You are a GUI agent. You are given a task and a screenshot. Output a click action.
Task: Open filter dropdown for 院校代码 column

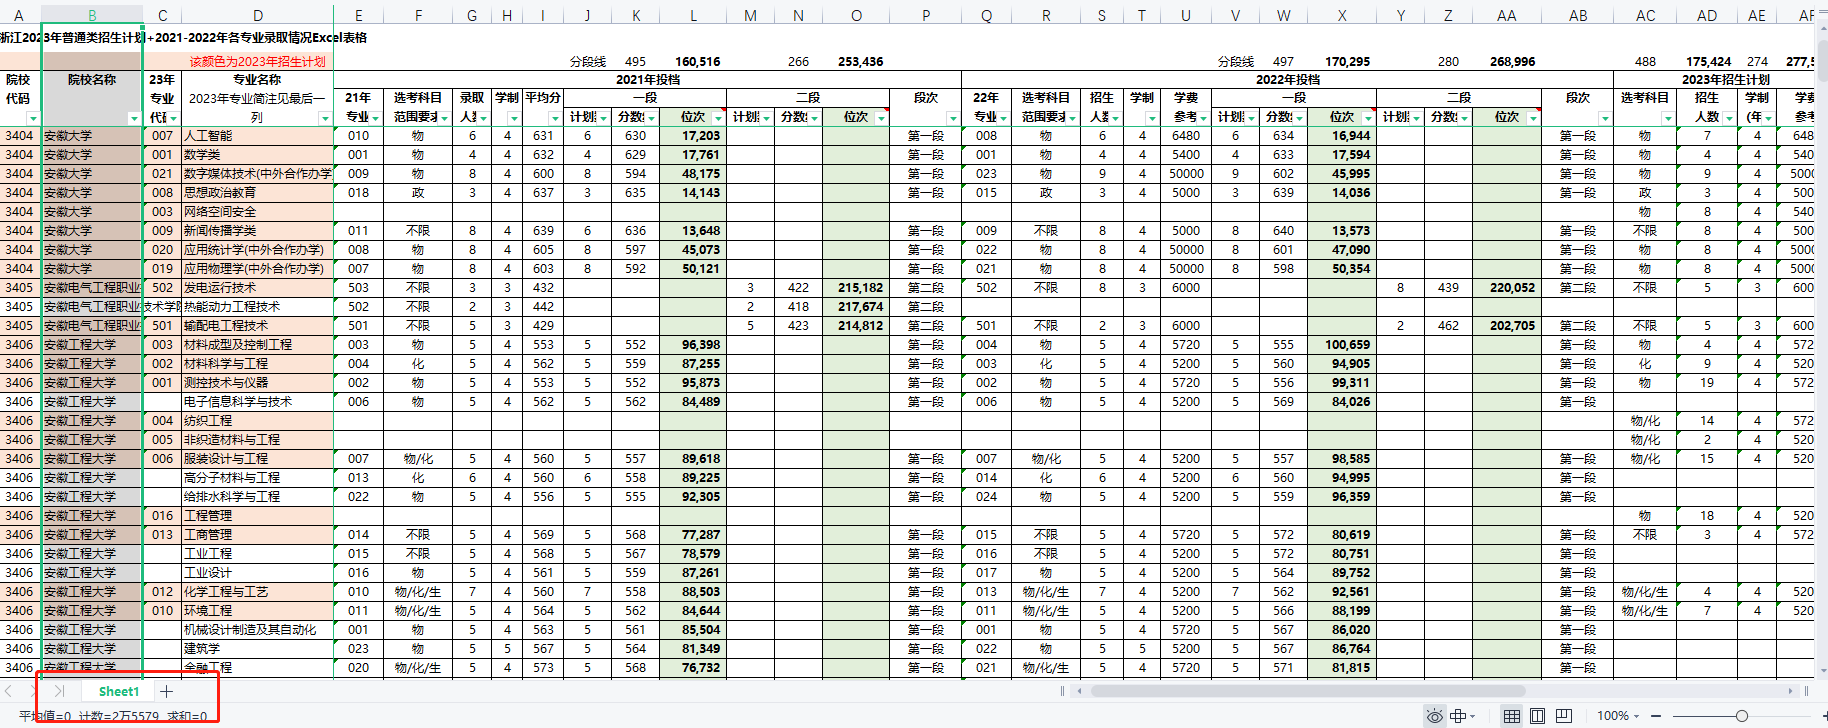pyautogui.click(x=33, y=118)
